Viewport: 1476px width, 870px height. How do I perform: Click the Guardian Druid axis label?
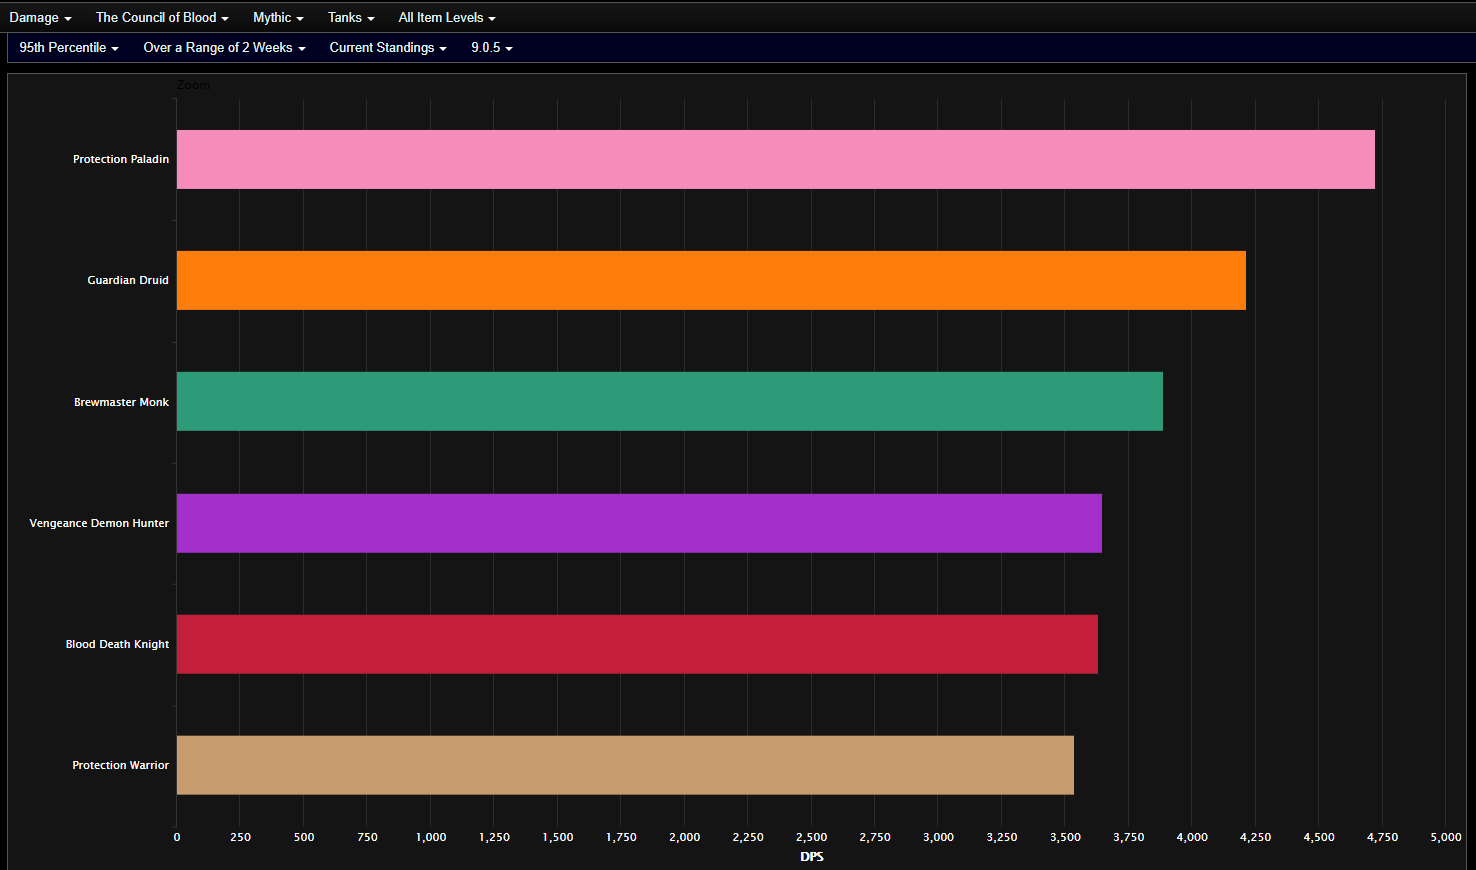pos(128,280)
